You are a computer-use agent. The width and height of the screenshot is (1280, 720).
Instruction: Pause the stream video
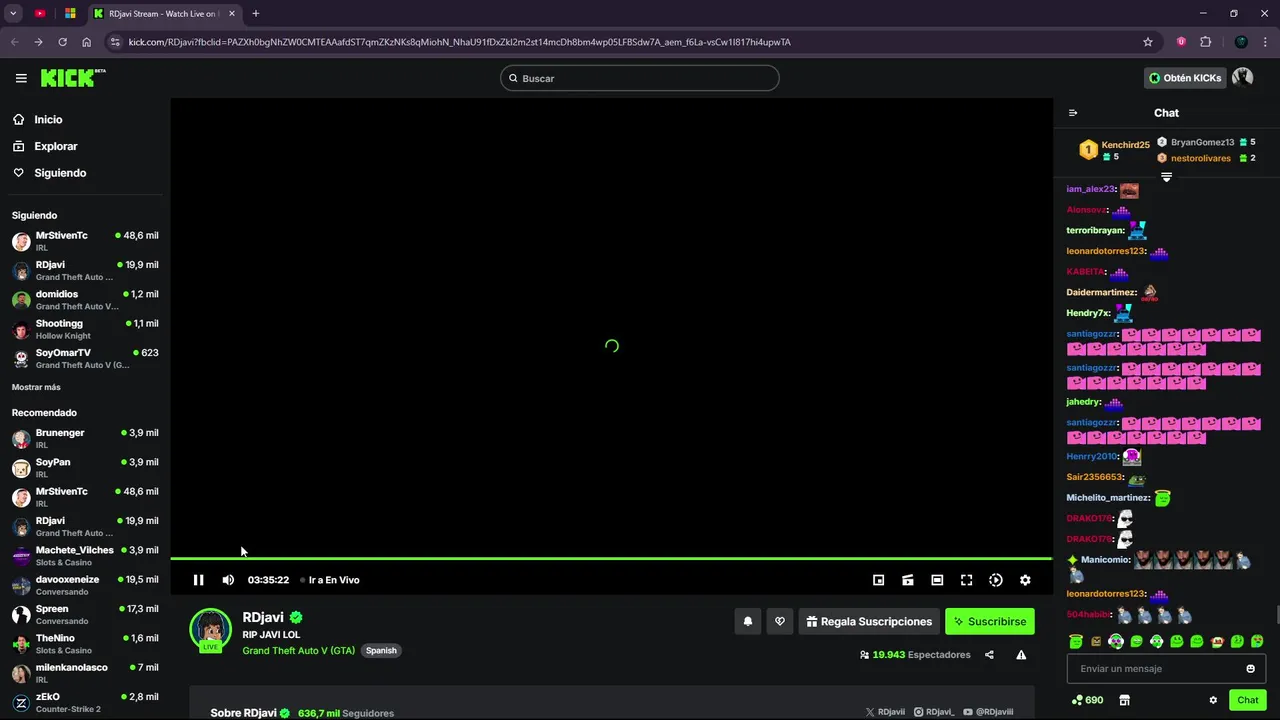point(198,580)
